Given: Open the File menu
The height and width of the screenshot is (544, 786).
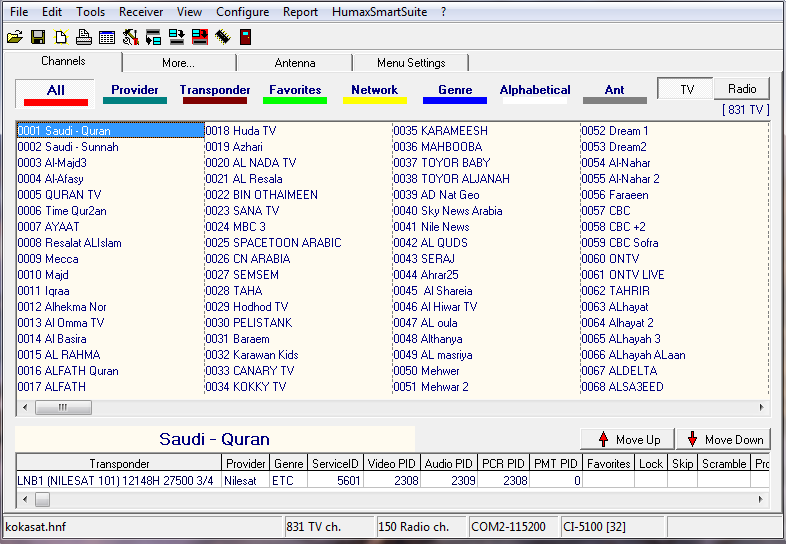Looking at the screenshot, I should (19, 12).
